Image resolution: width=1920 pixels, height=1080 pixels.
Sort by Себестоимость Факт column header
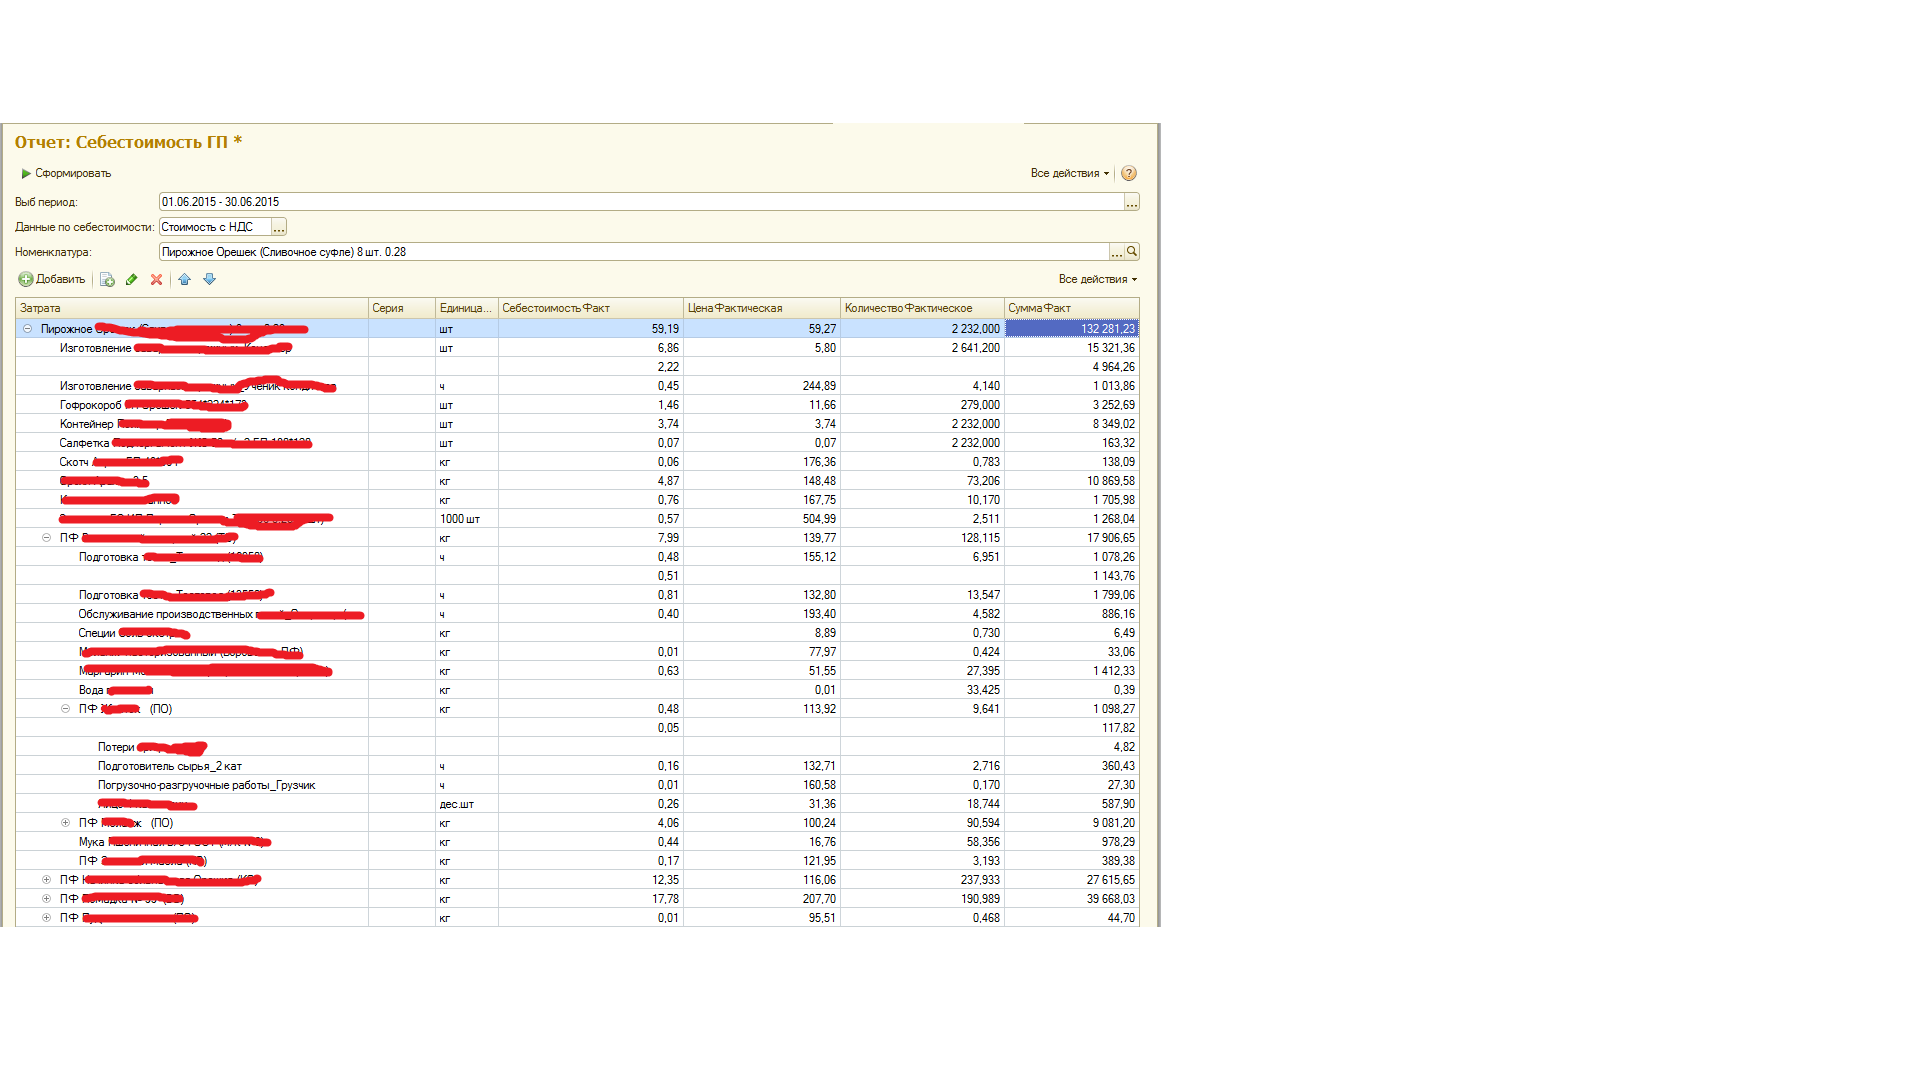click(591, 308)
